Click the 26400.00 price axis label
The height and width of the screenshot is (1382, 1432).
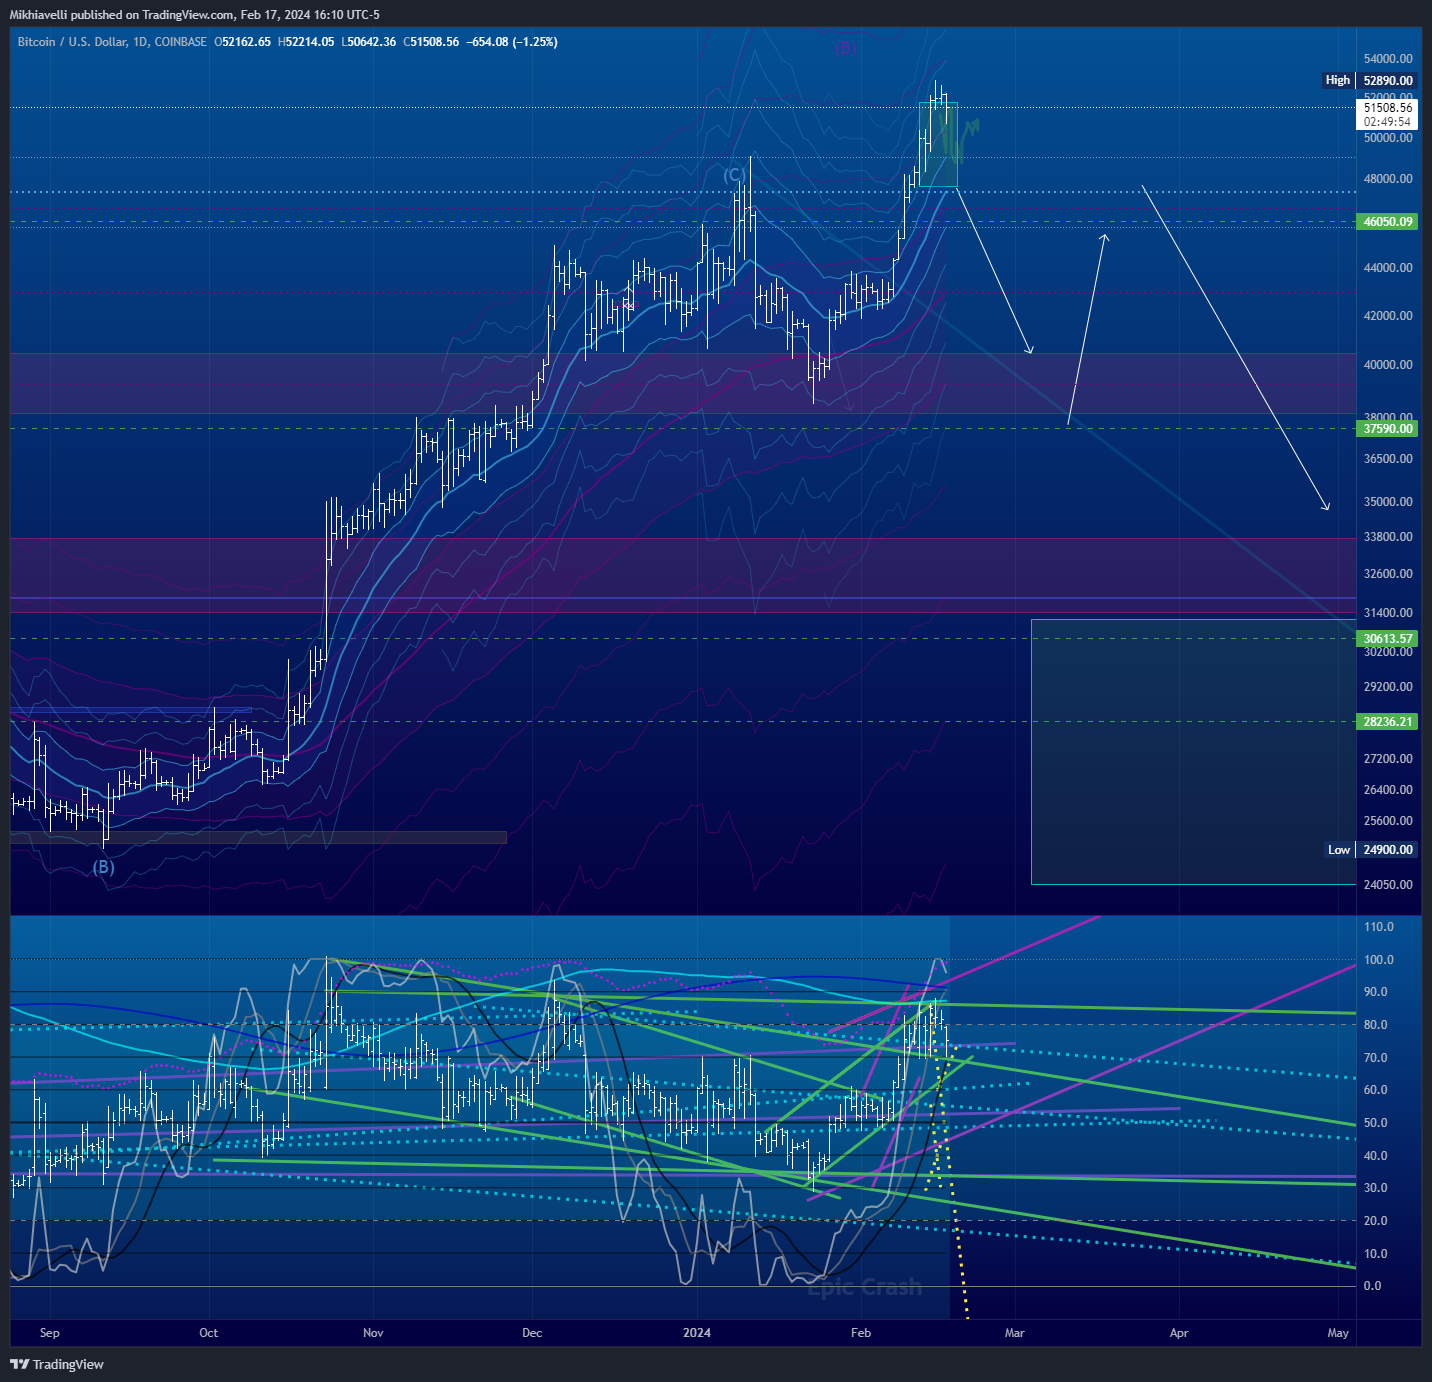point(1388,790)
